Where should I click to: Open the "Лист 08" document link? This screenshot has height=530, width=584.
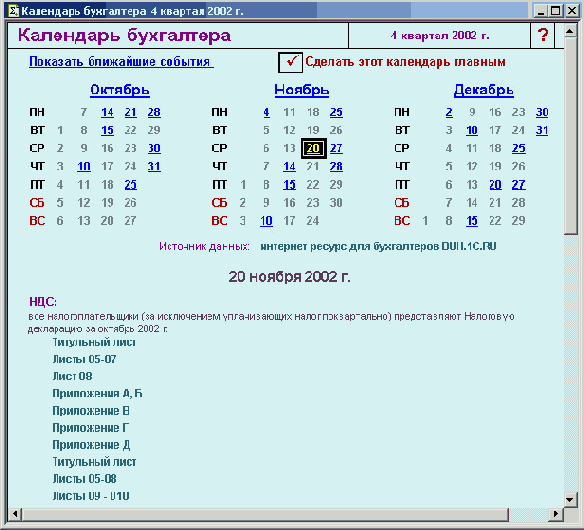(72, 376)
